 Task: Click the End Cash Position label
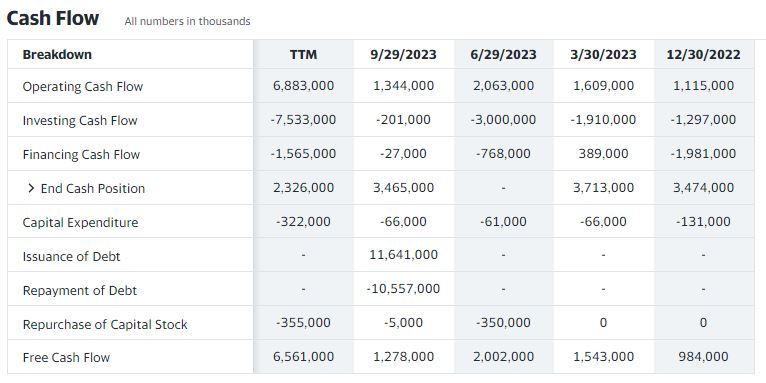pyautogui.click(x=93, y=189)
